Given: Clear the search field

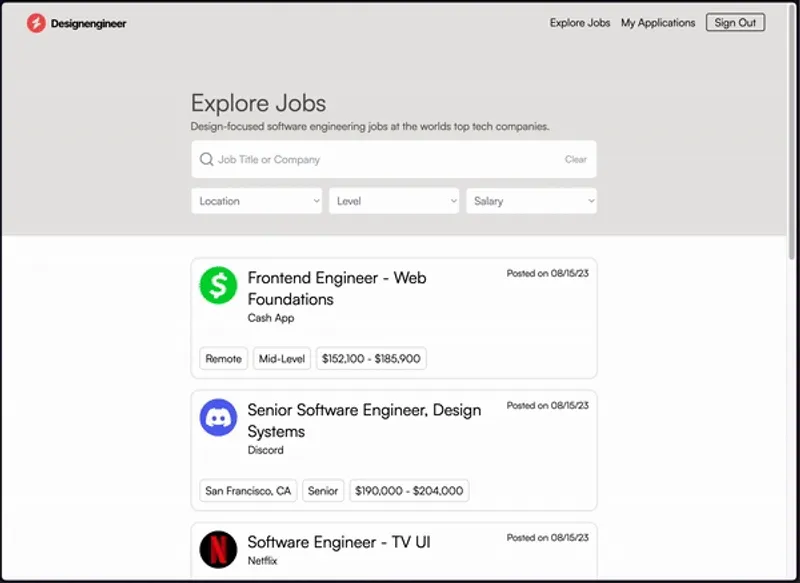Looking at the screenshot, I should 576,159.
